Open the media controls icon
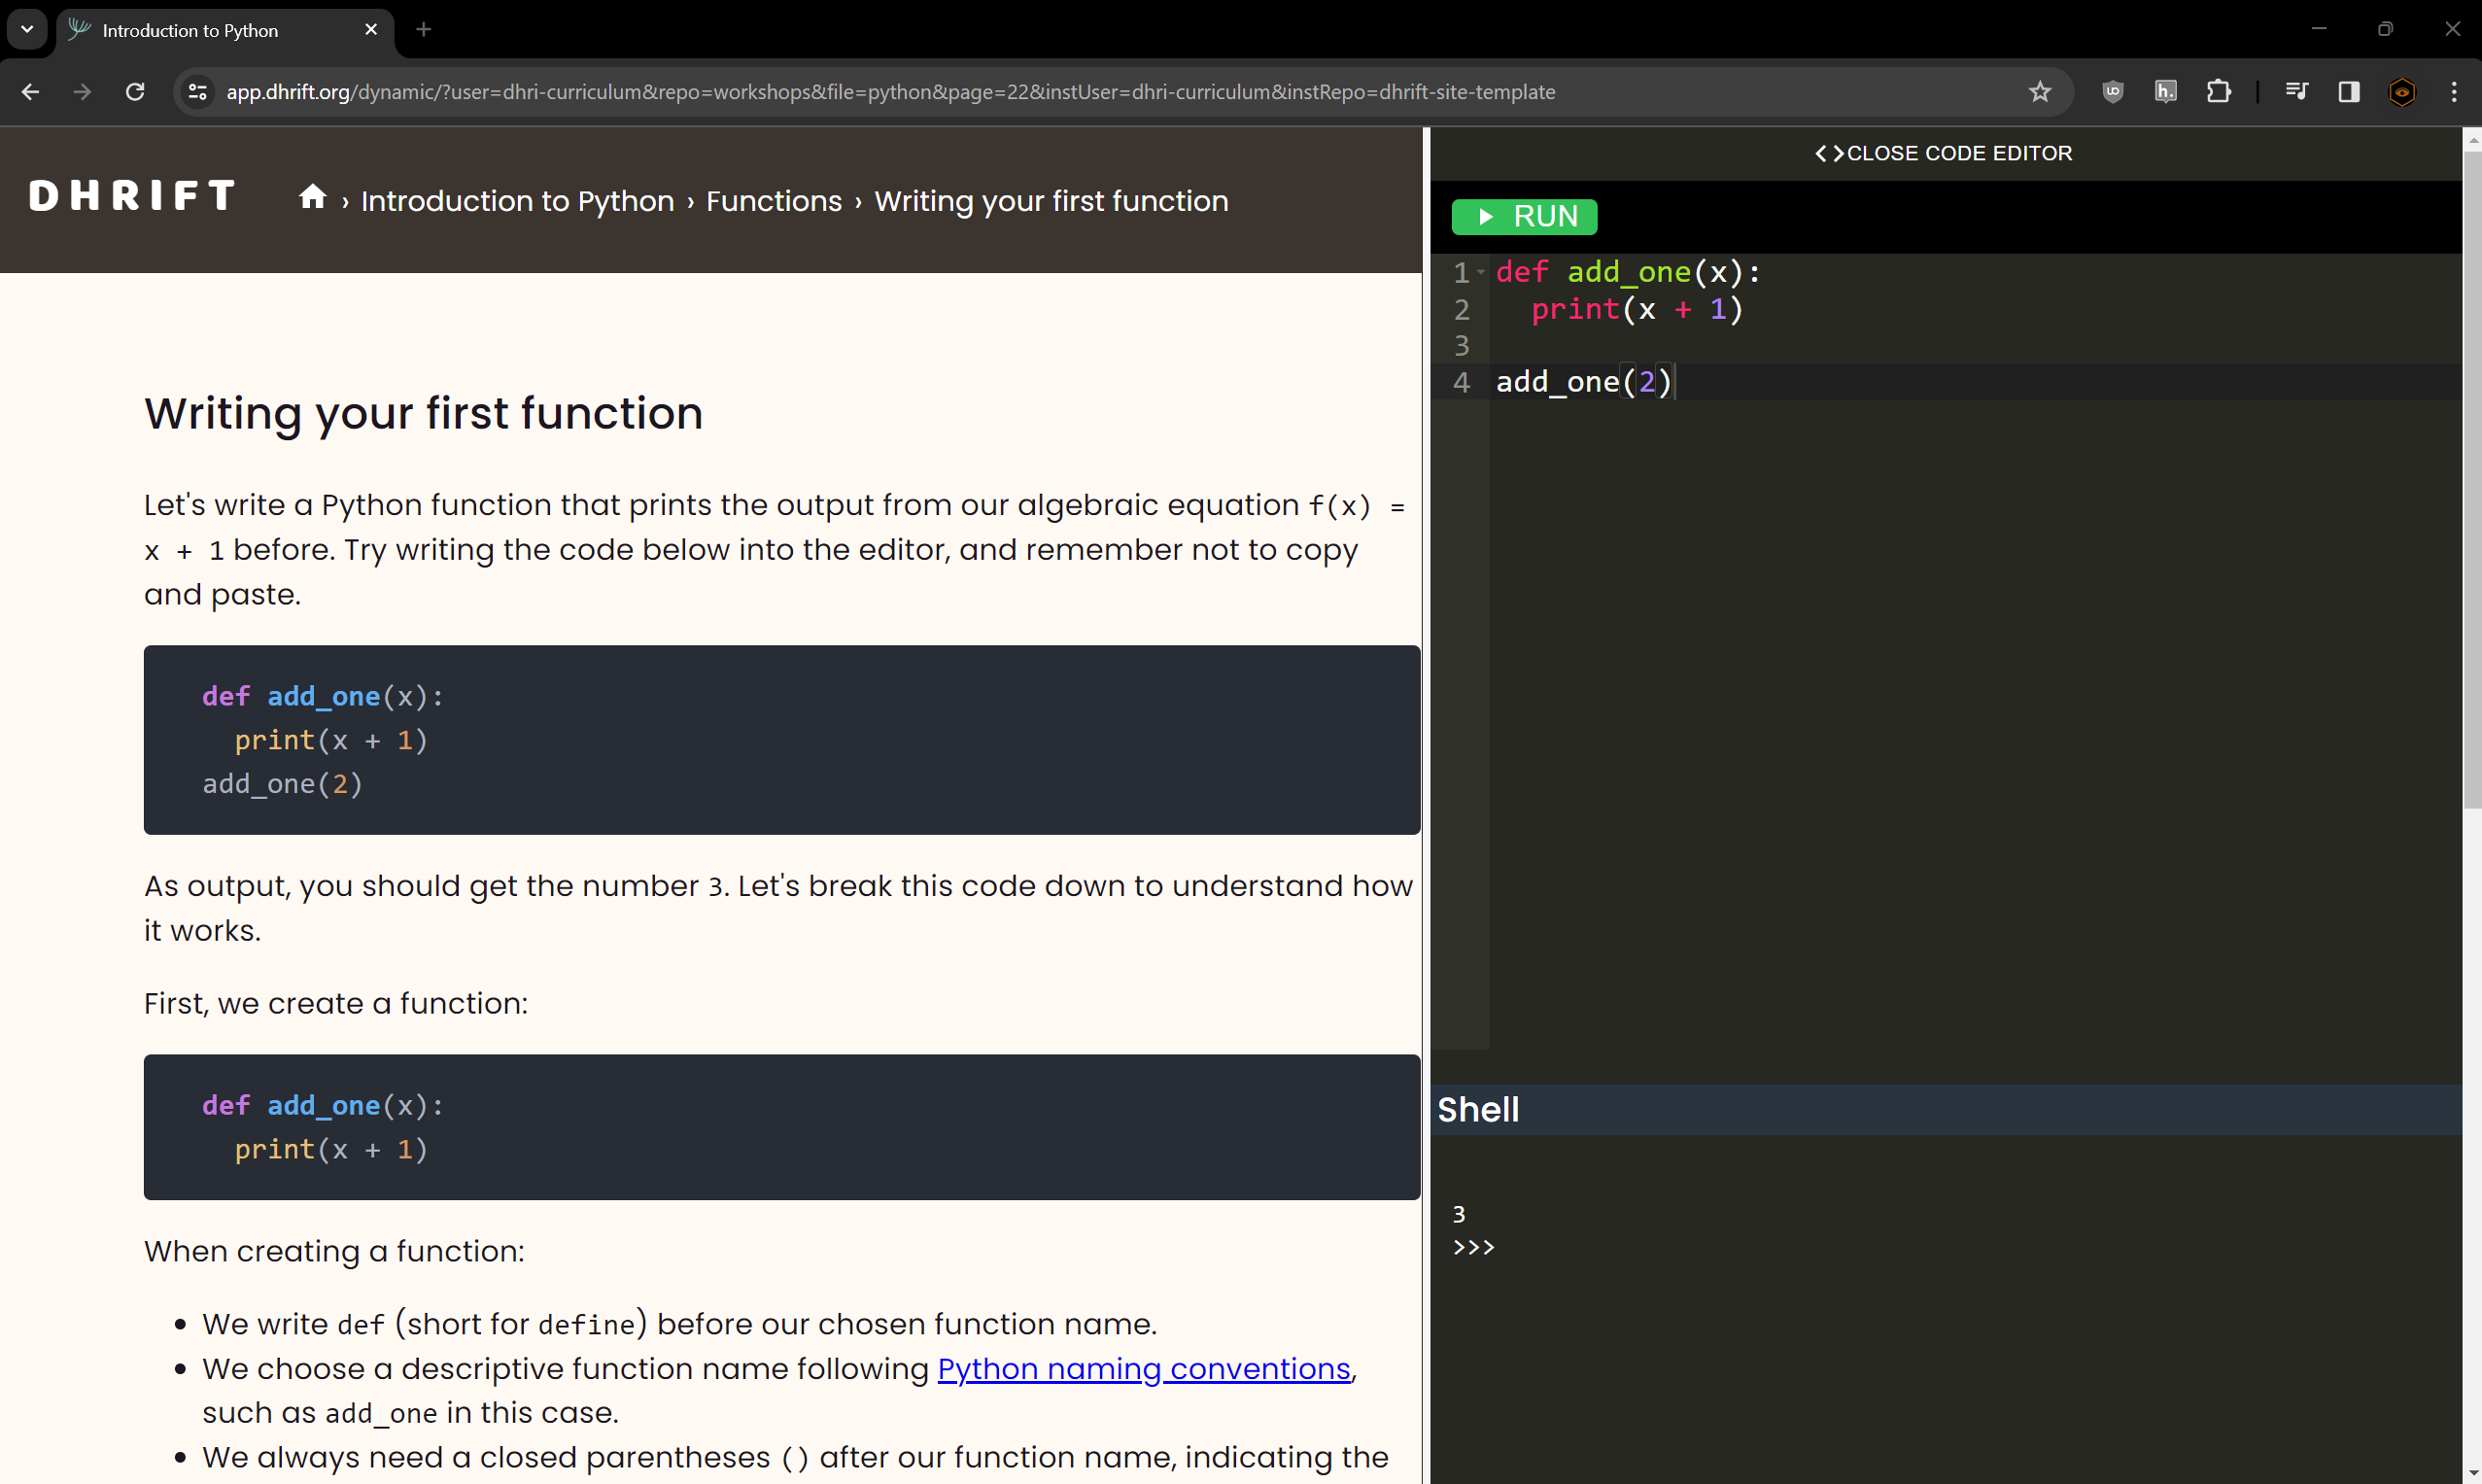The width and height of the screenshot is (2482, 1484). coord(2296,92)
